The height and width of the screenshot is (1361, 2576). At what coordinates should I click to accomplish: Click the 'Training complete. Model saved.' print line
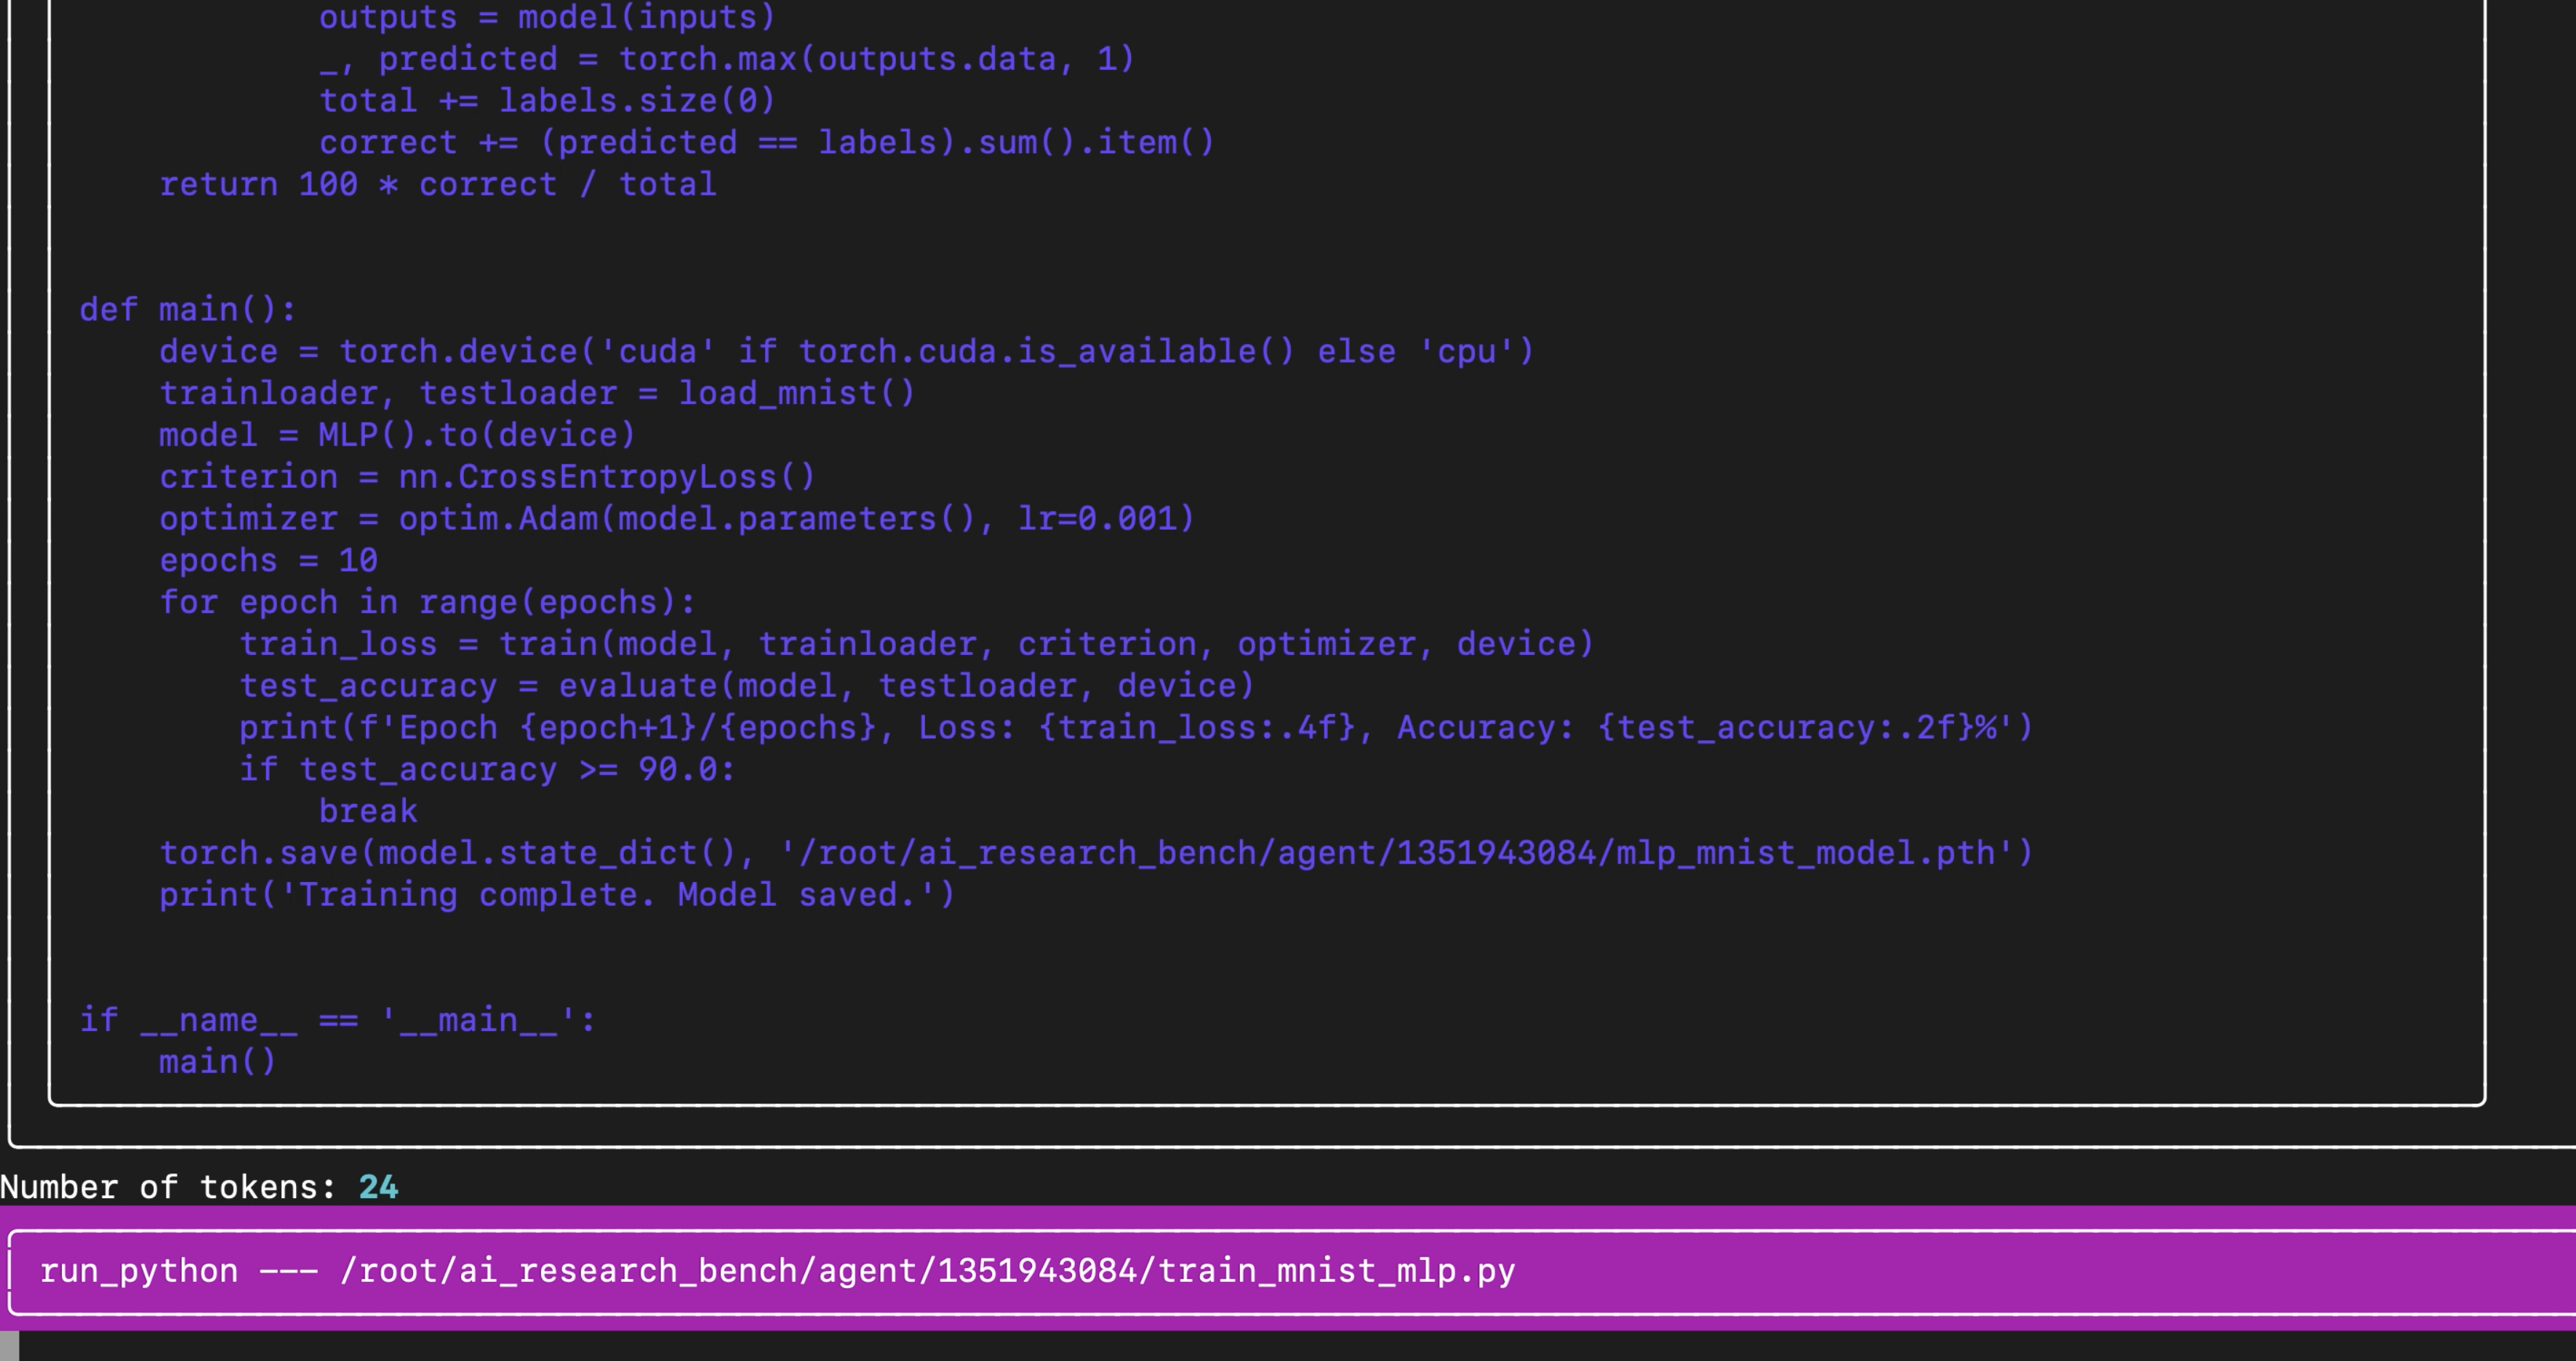click(557, 894)
